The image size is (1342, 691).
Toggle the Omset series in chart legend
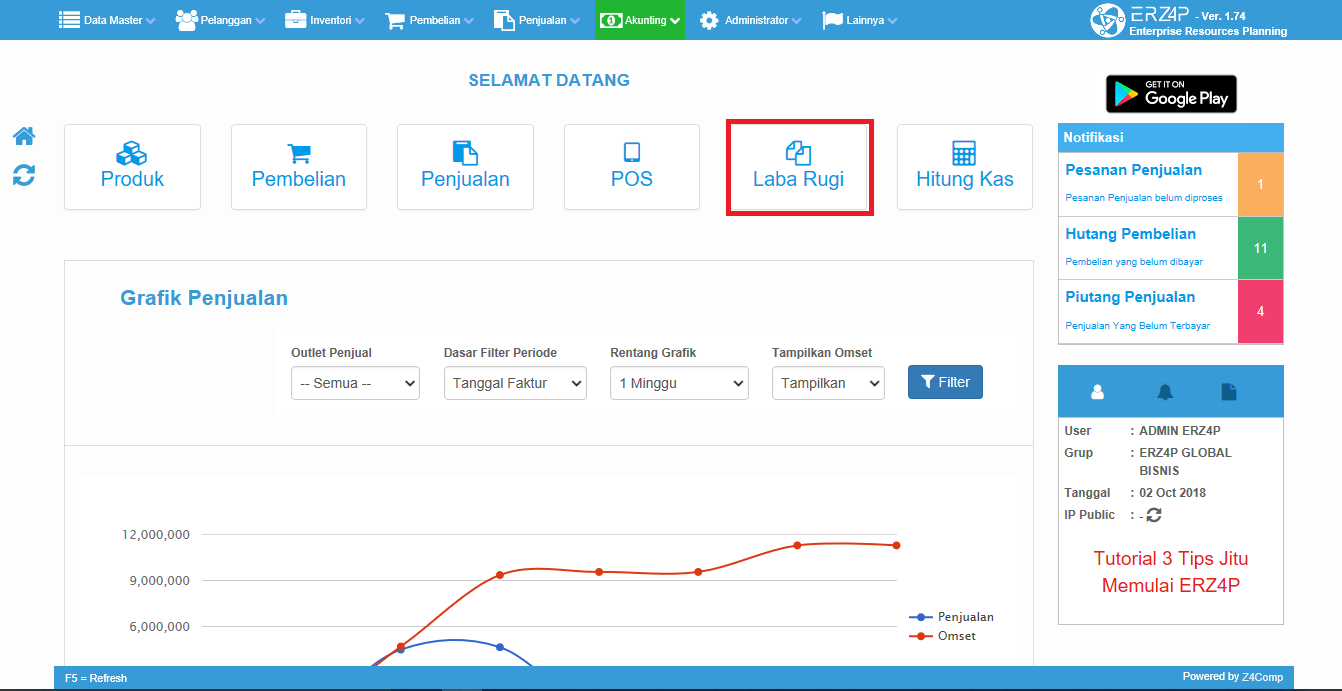pyautogui.click(x=942, y=636)
